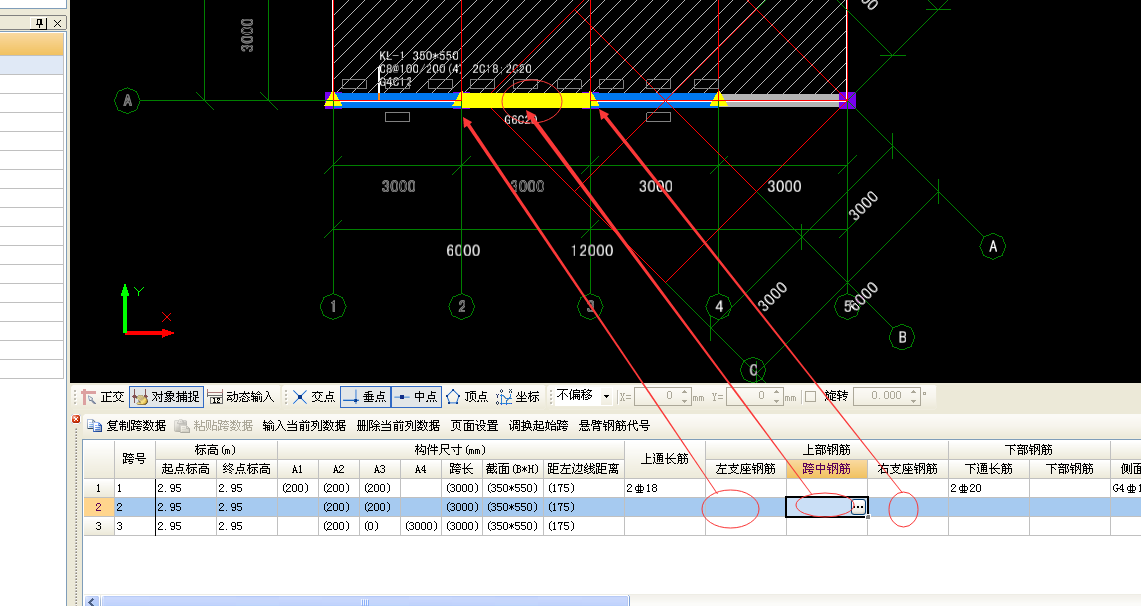
Task: Enable 交点 intersection snap
Action: [x=314, y=396]
